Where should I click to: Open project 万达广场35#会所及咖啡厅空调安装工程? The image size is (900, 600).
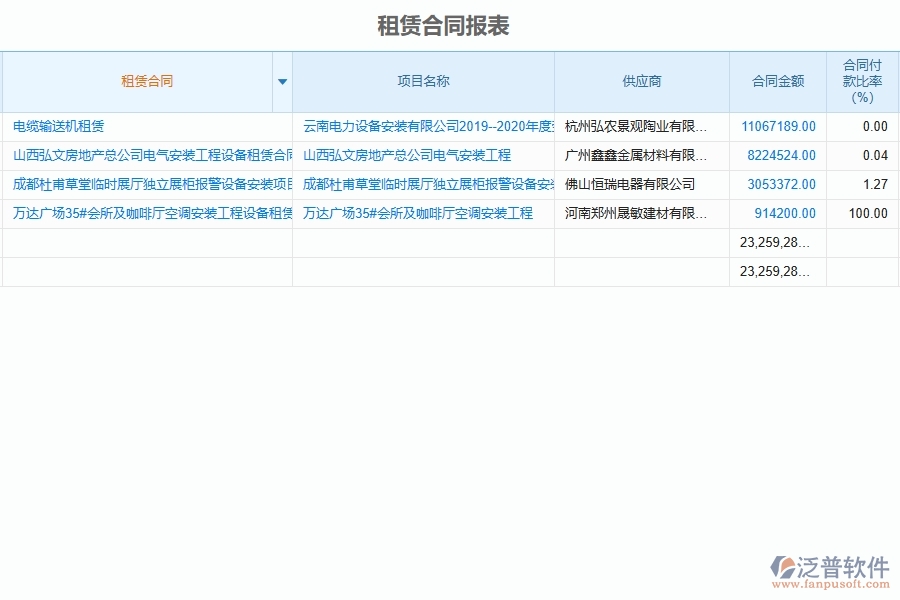click(x=418, y=214)
